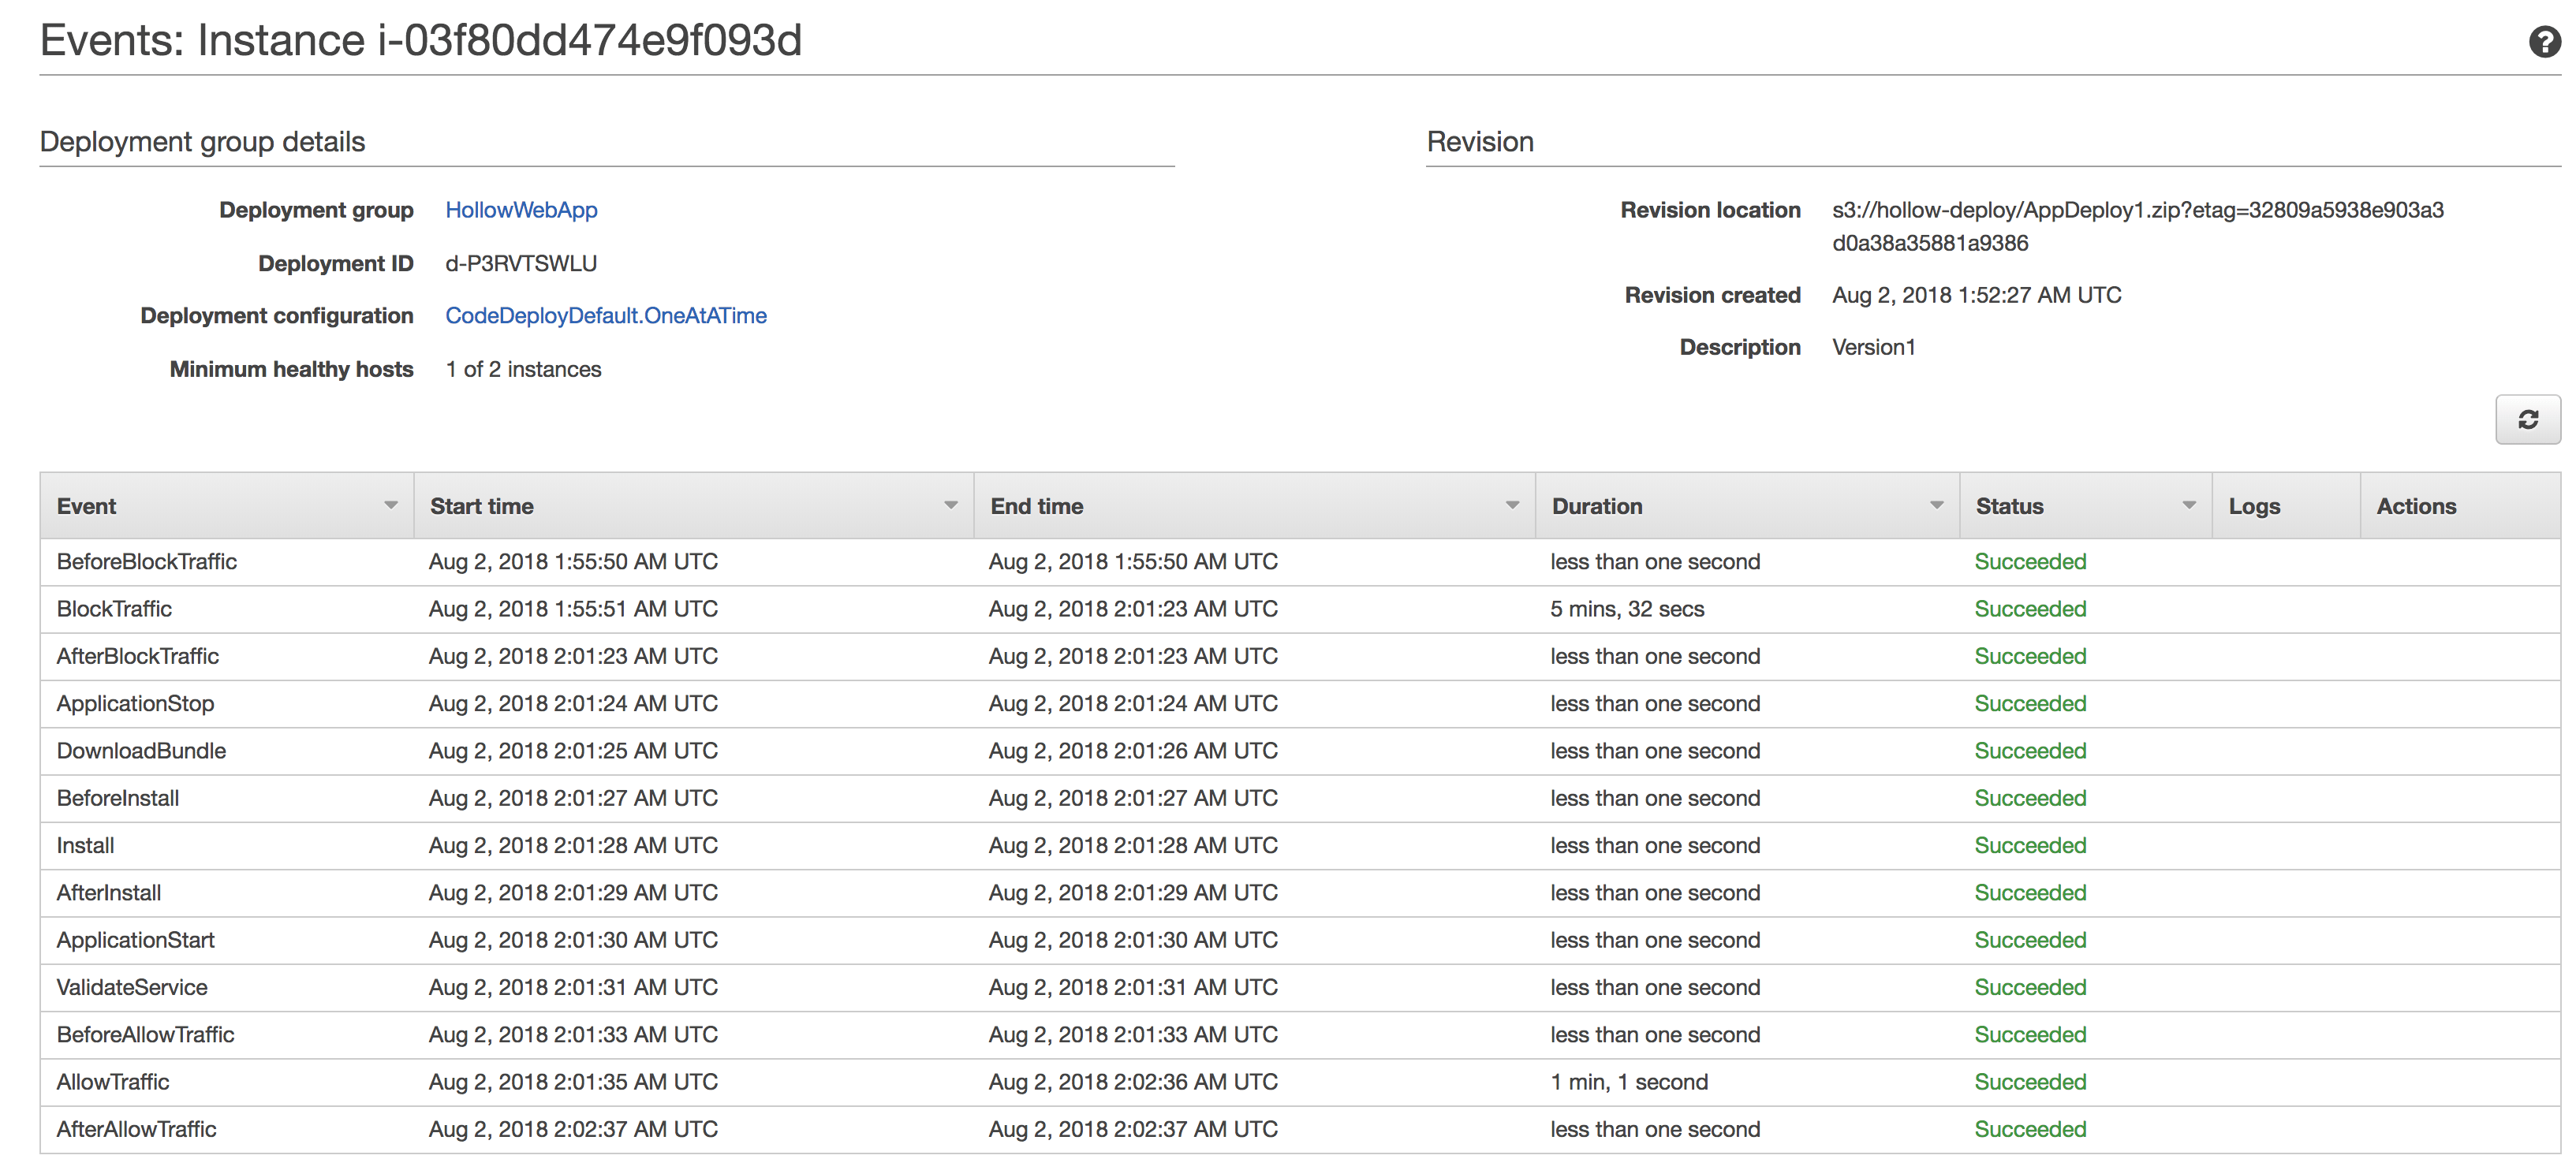Screen dimensions: 2576x1159
Task: Open the Status column dropdown arrow
Action: tap(2188, 506)
